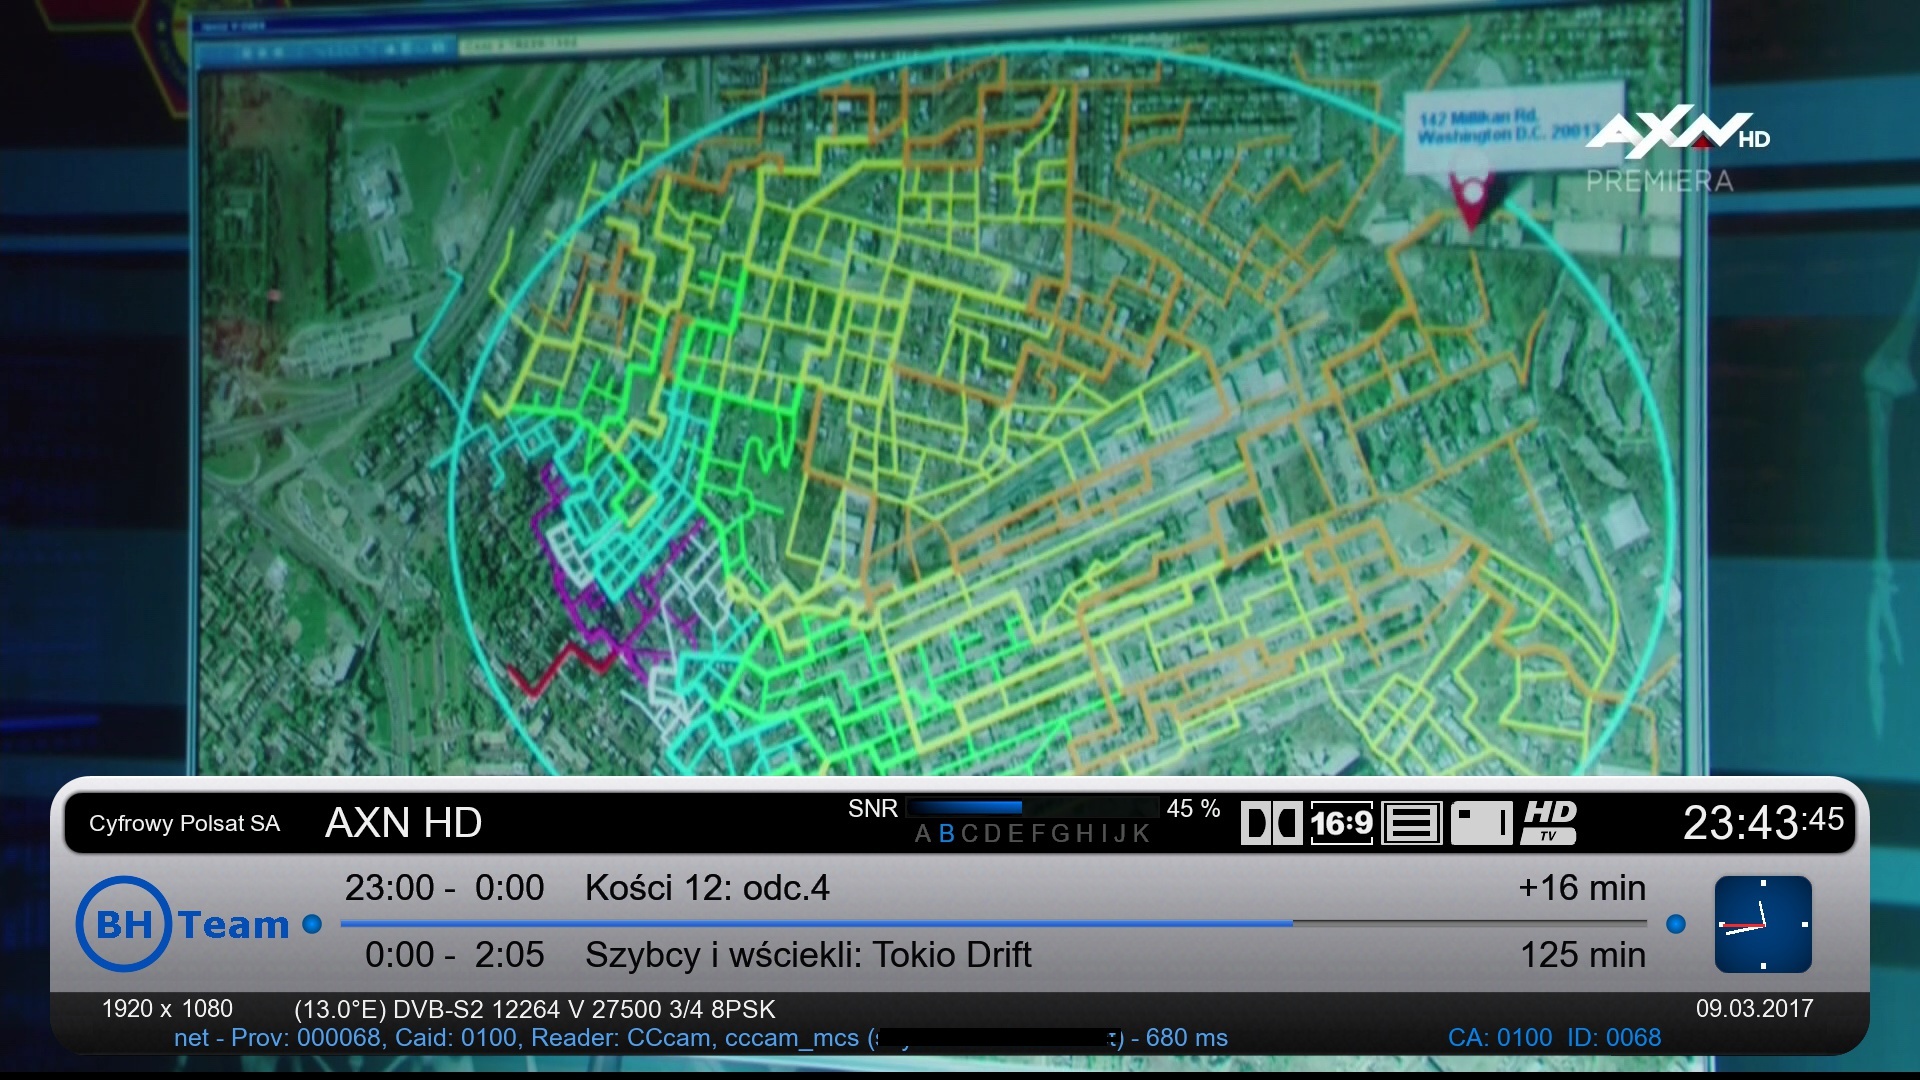1920x1080 pixels.
Task: Click the 0:00 - 2:05 time slot
Action: click(x=455, y=955)
